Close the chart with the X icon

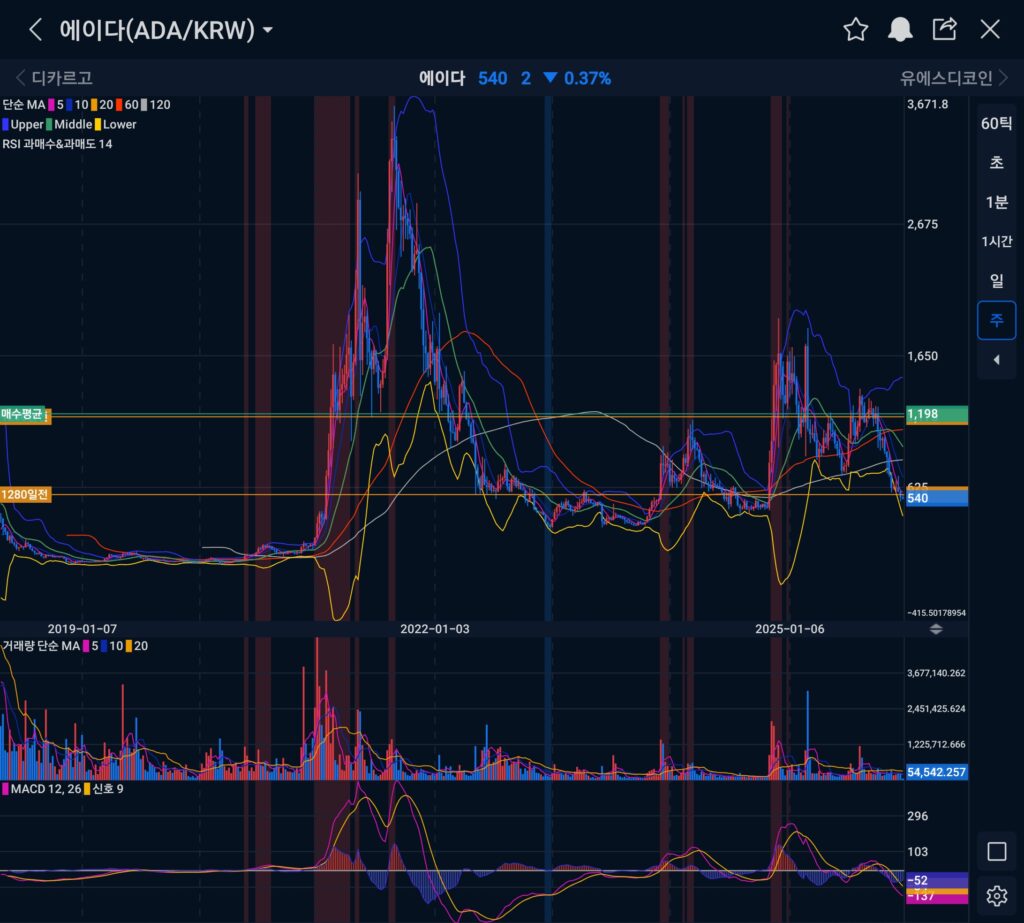click(x=990, y=29)
